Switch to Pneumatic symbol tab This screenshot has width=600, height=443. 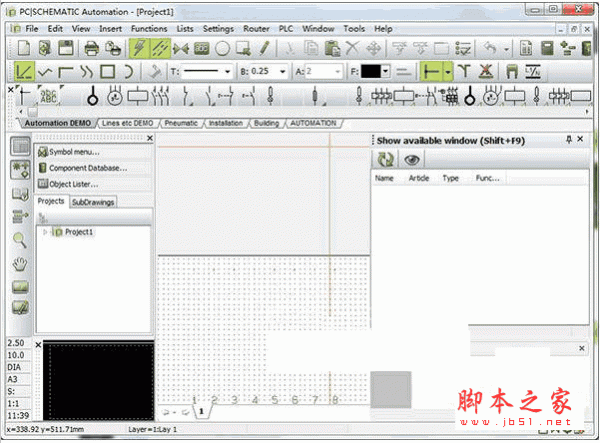[x=181, y=123]
